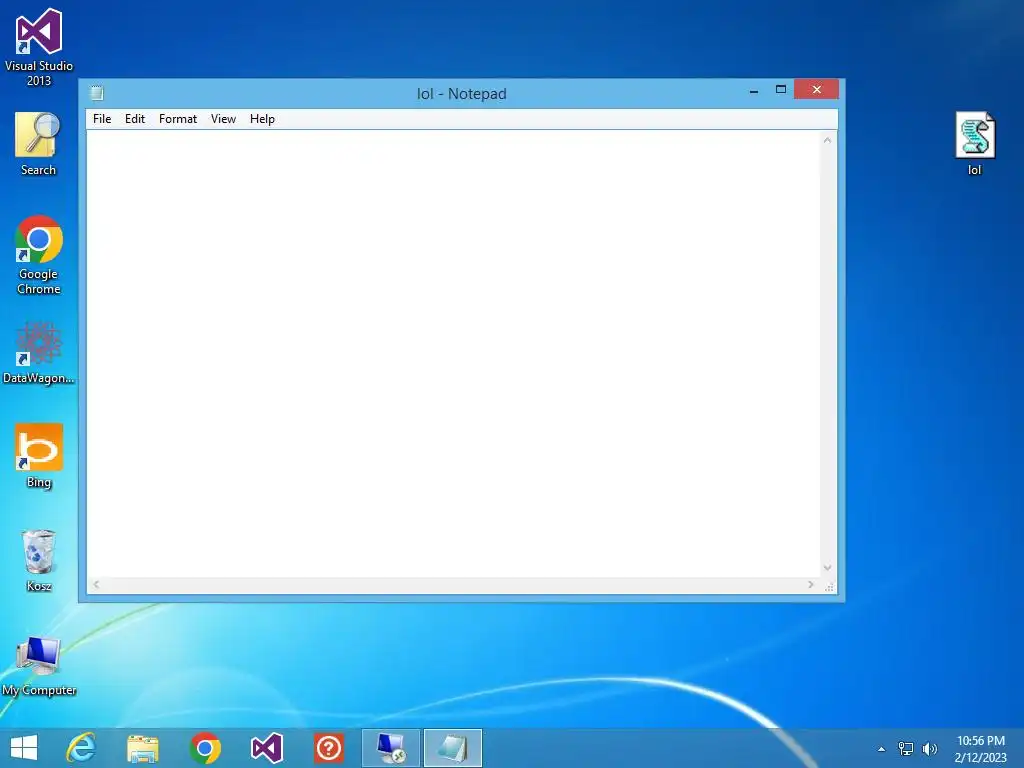Select the Search desktop icon
The width and height of the screenshot is (1024, 768).
(x=39, y=144)
